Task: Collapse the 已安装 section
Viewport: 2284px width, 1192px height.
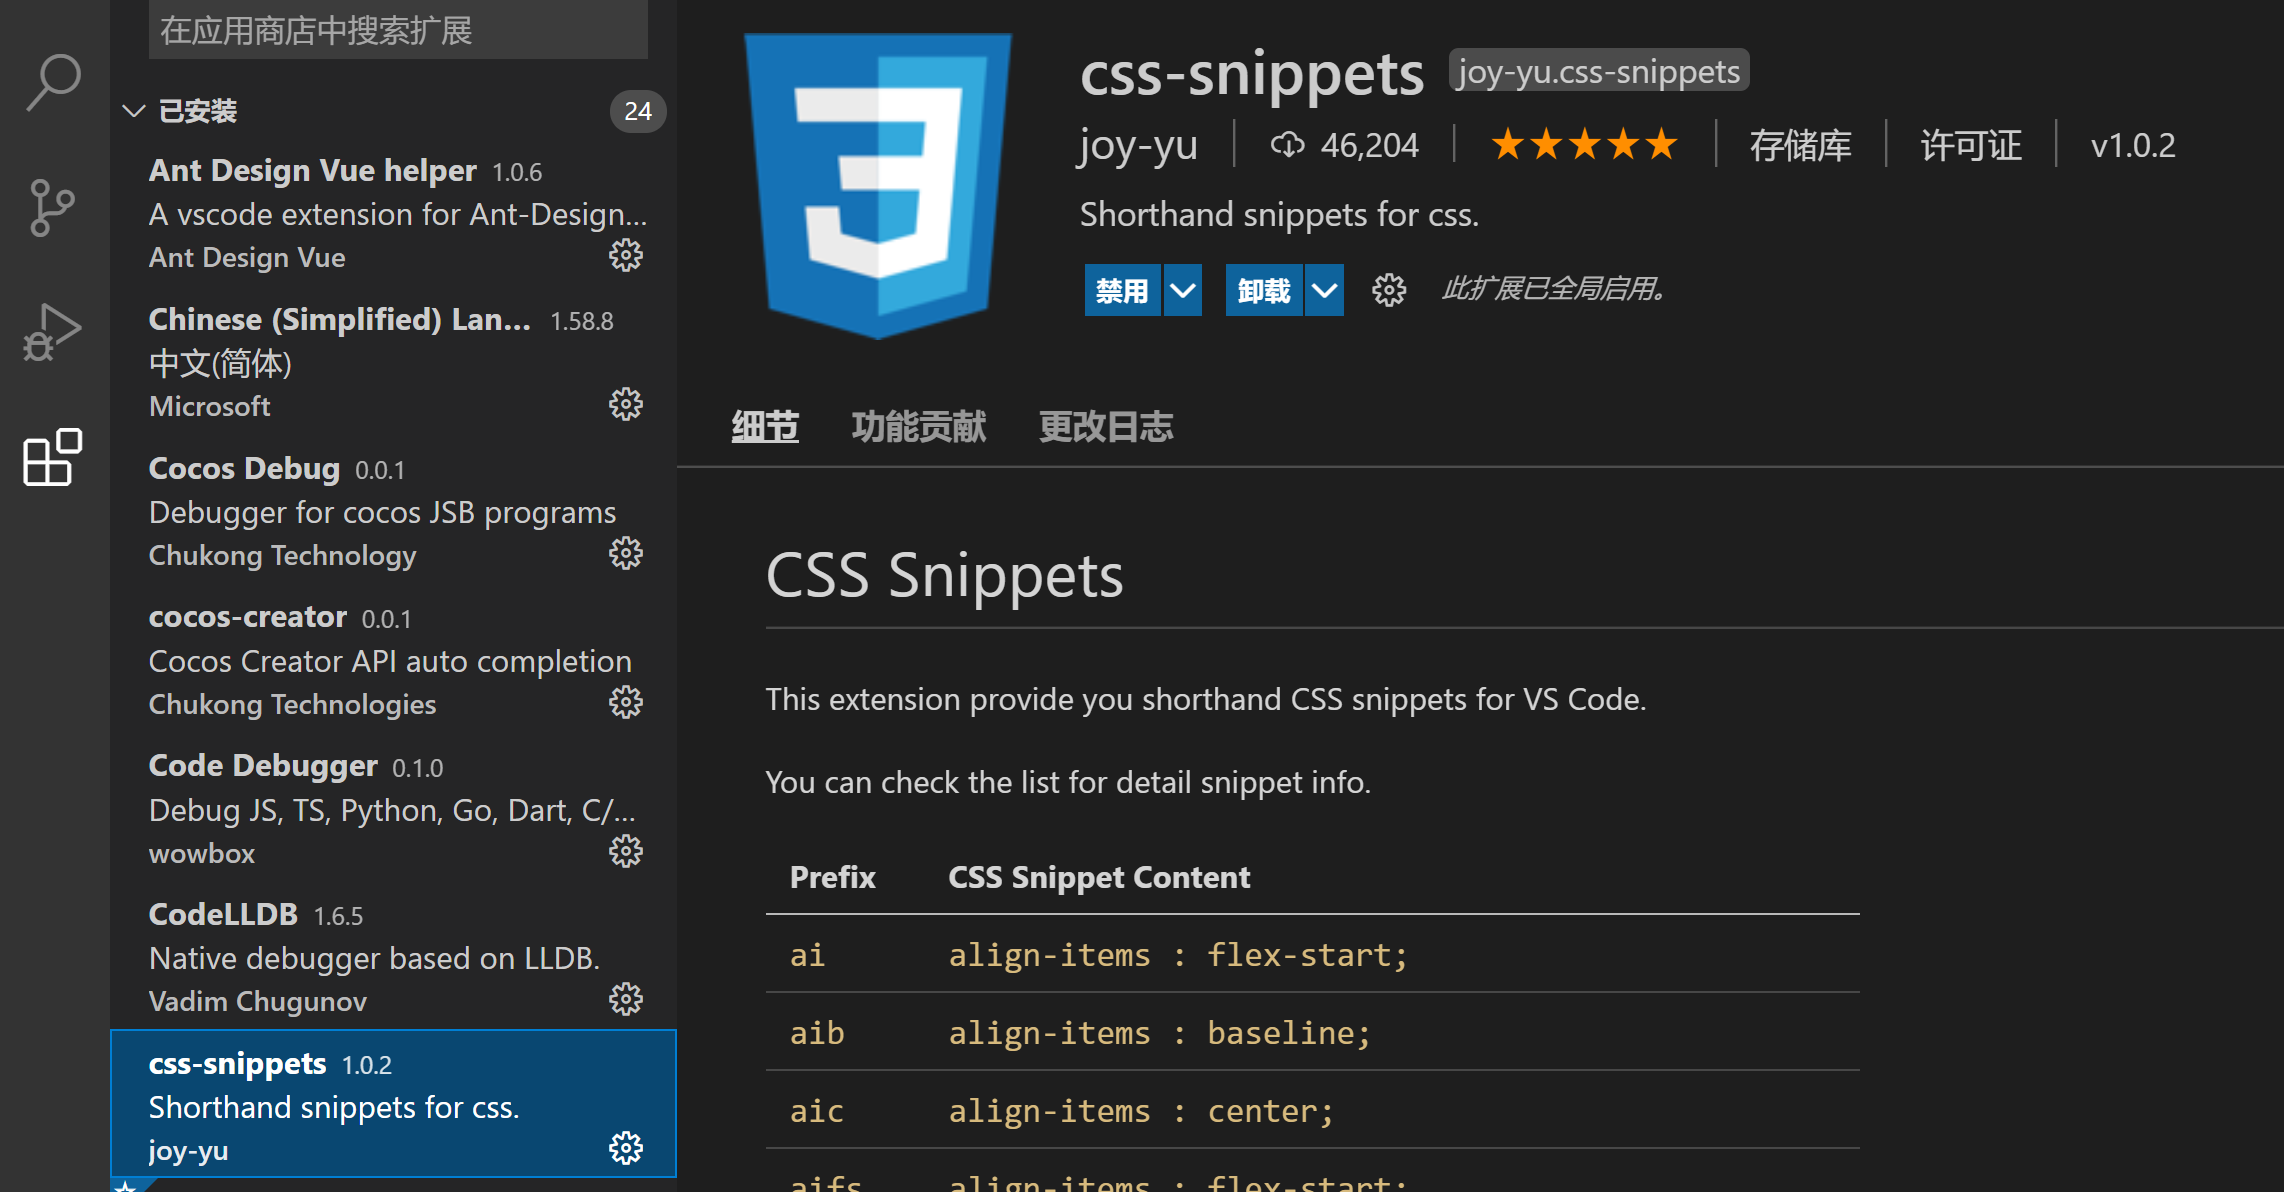Action: [x=134, y=111]
